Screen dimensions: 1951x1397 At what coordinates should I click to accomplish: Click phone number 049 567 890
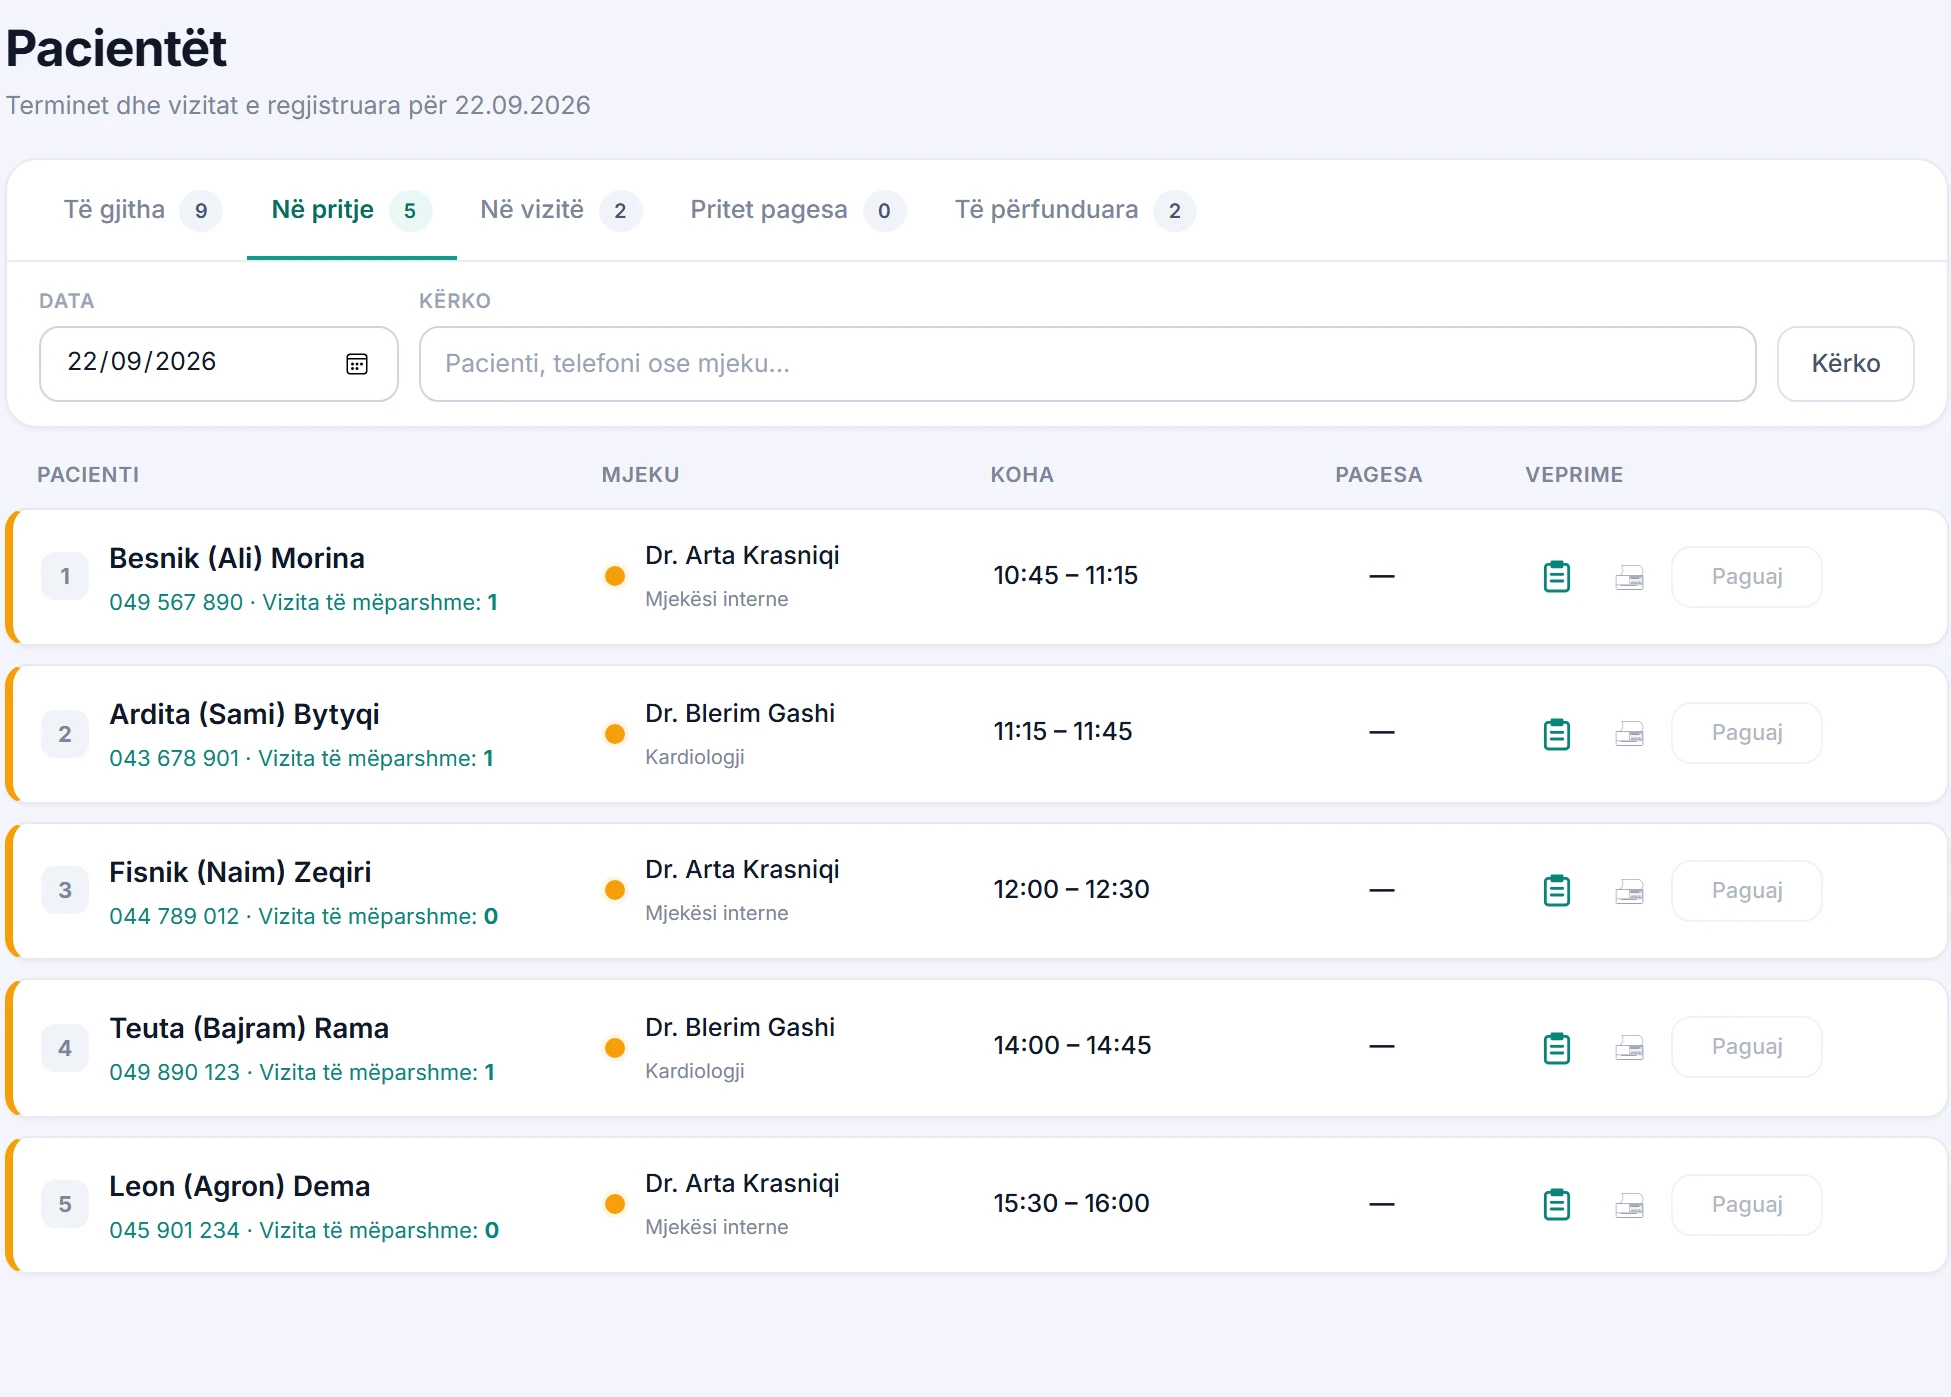point(176,602)
